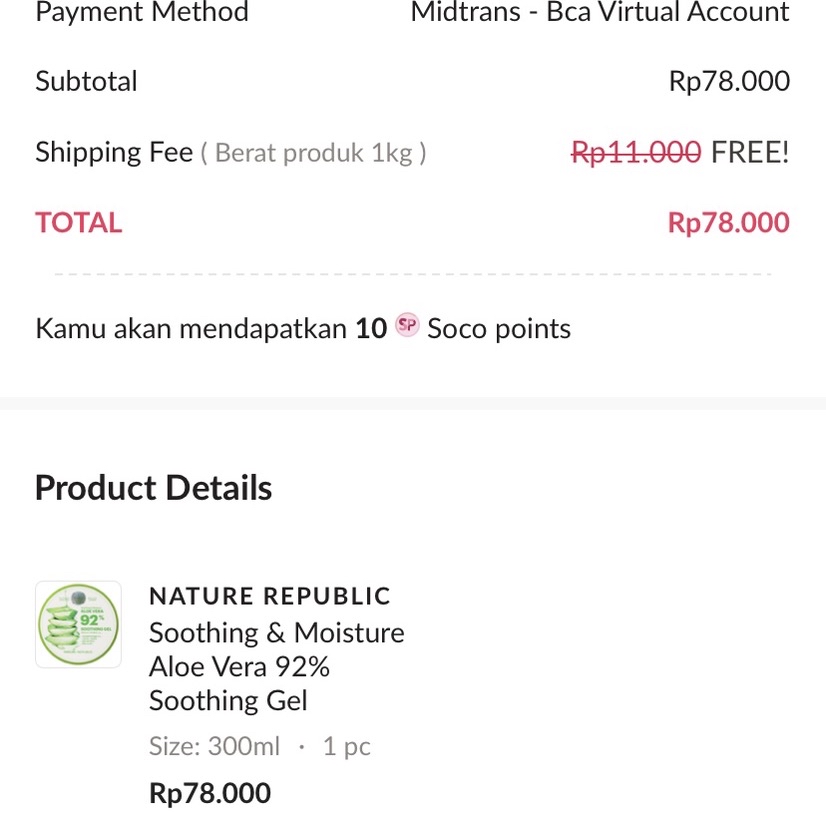Tap the NATURE REPUBLIC brand name
The image size is (826, 824).
point(269,596)
